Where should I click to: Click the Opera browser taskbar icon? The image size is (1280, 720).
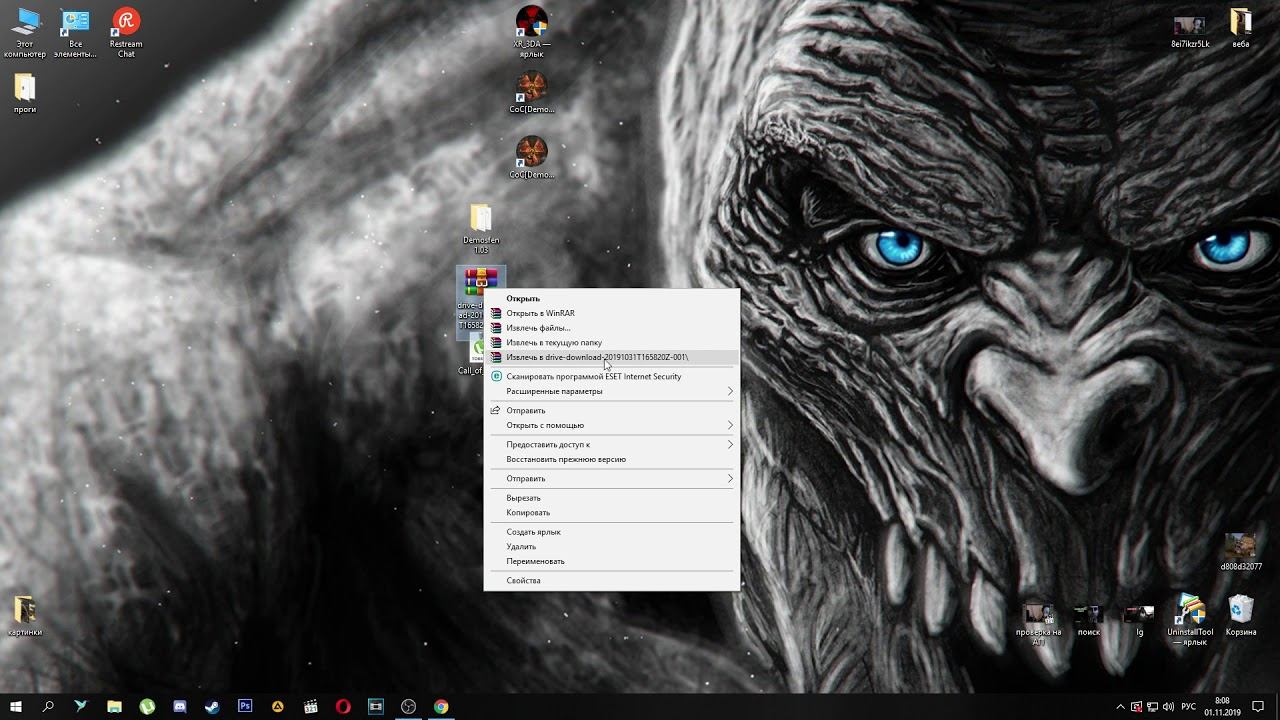[x=343, y=706]
